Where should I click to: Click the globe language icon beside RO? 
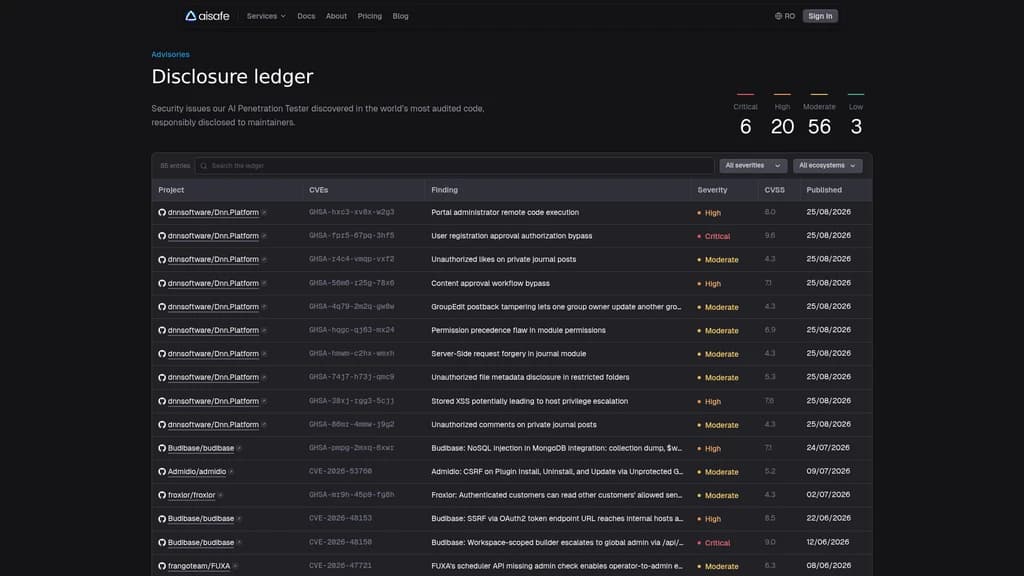[778, 16]
